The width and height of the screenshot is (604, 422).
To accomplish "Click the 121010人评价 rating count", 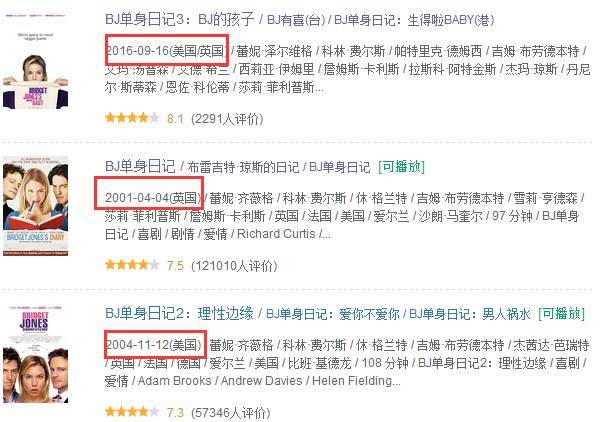I will pos(234,265).
